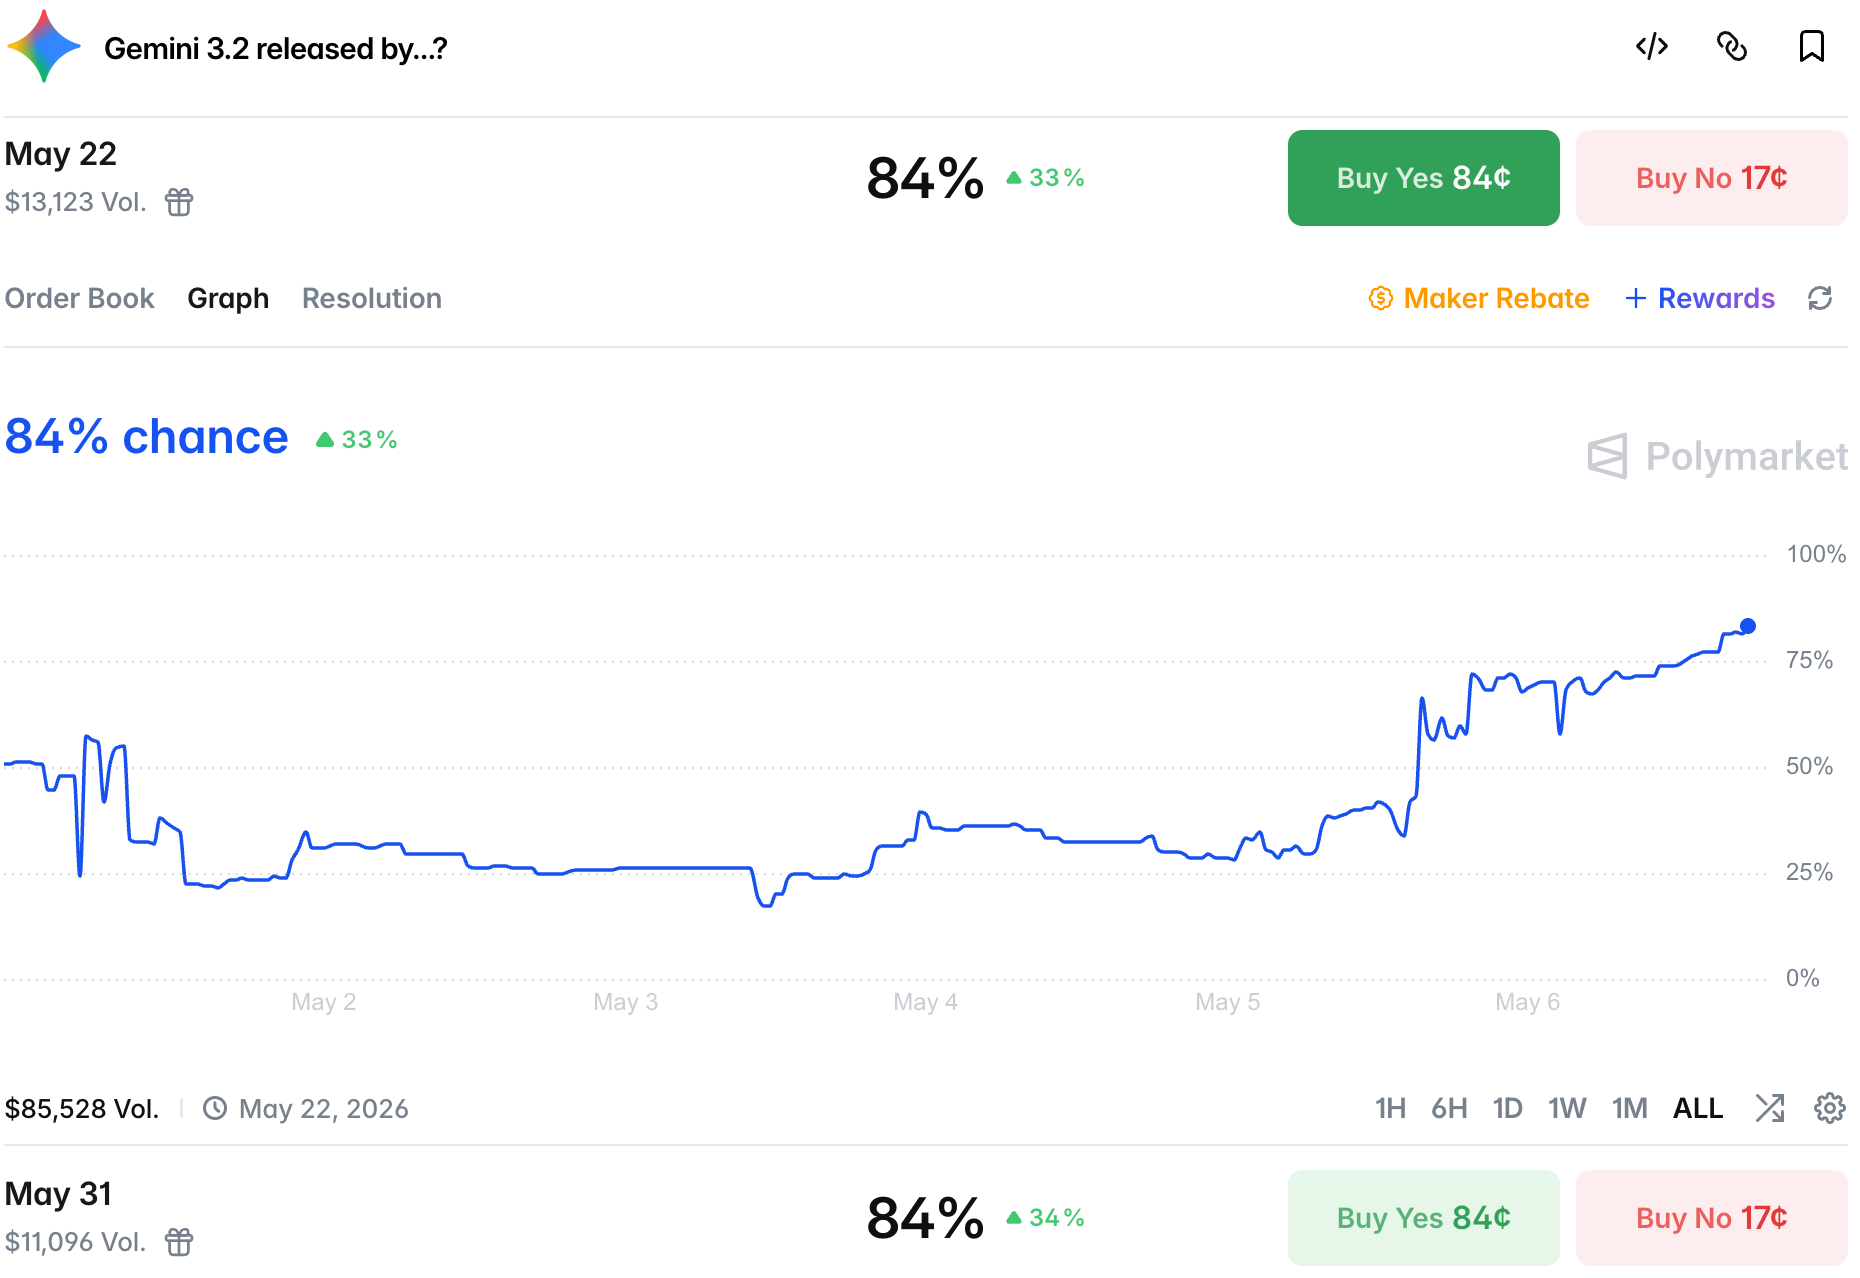Image resolution: width=1860 pixels, height=1278 pixels.
Task: Click the Gemini sparkle logo
Action: pos(44,47)
